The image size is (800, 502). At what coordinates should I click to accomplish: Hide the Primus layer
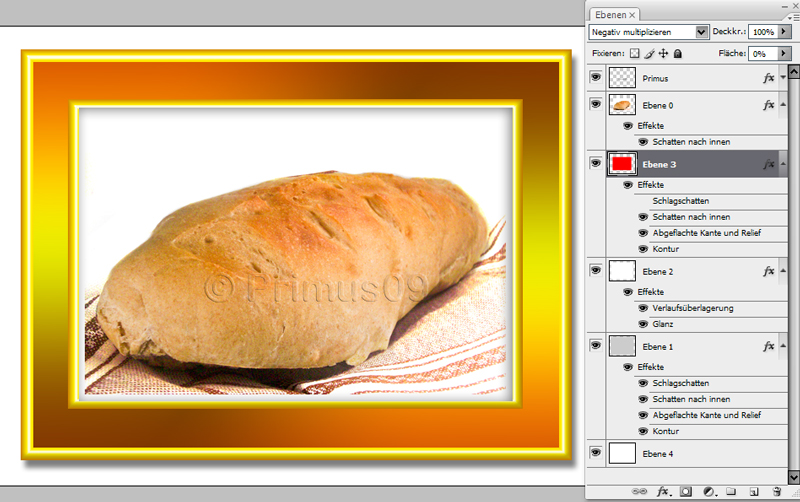tap(596, 77)
